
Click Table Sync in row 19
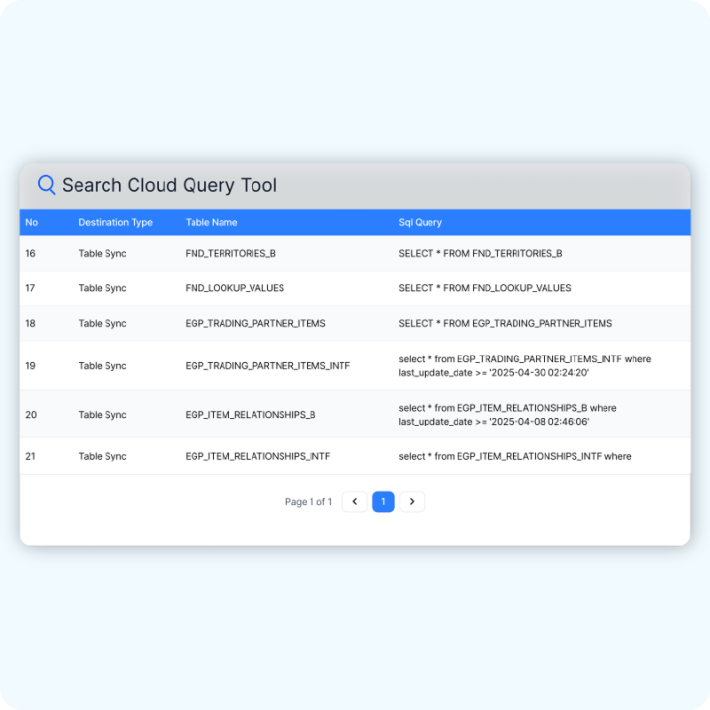pos(102,366)
